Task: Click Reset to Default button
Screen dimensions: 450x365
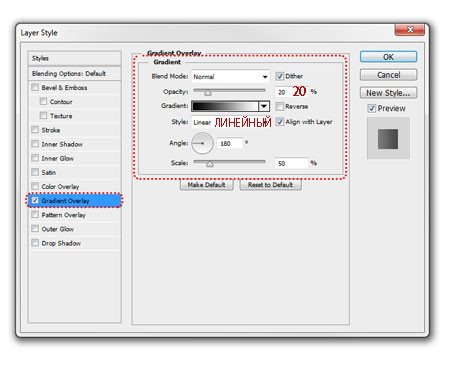Action: [270, 185]
